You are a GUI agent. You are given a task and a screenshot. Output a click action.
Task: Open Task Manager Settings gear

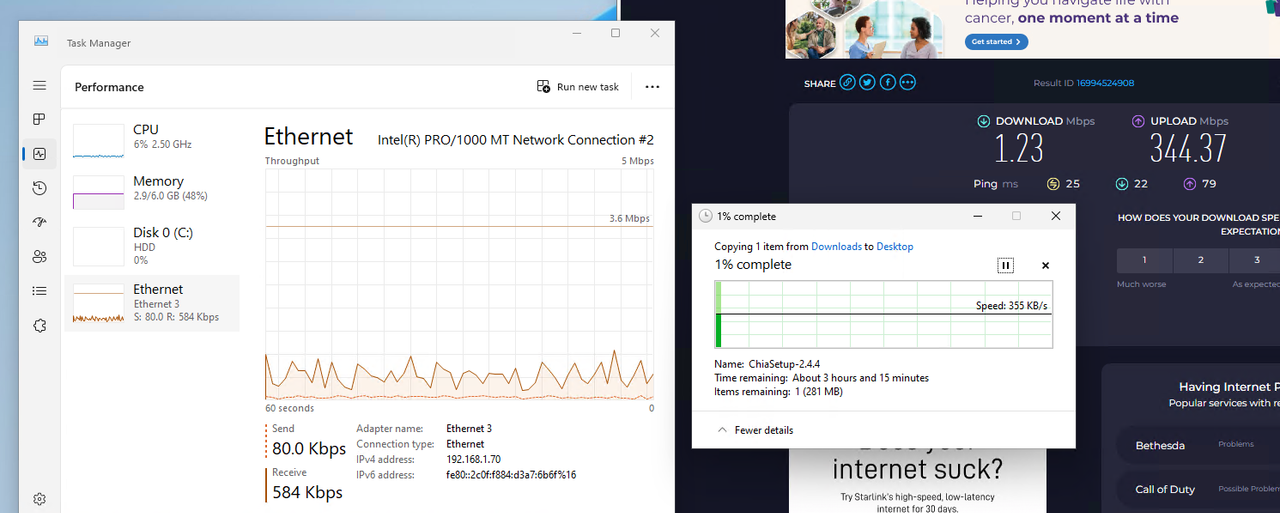[39, 499]
